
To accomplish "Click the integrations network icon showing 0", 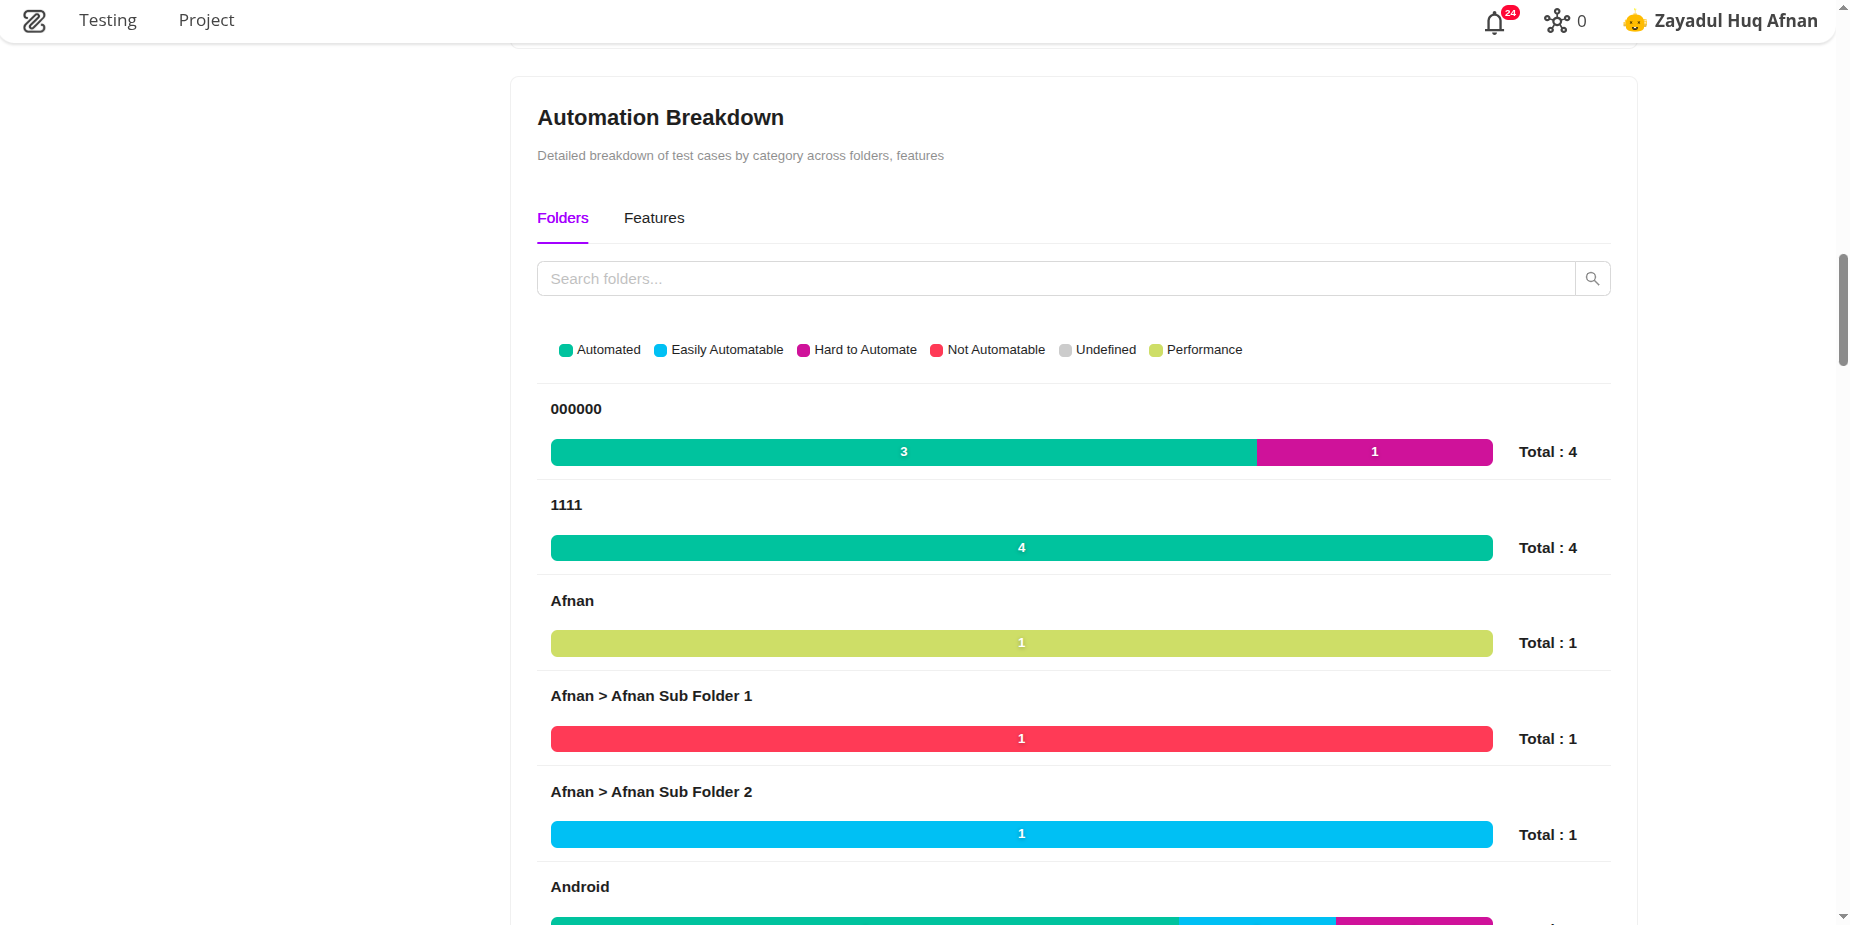I will tap(1557, 21).
